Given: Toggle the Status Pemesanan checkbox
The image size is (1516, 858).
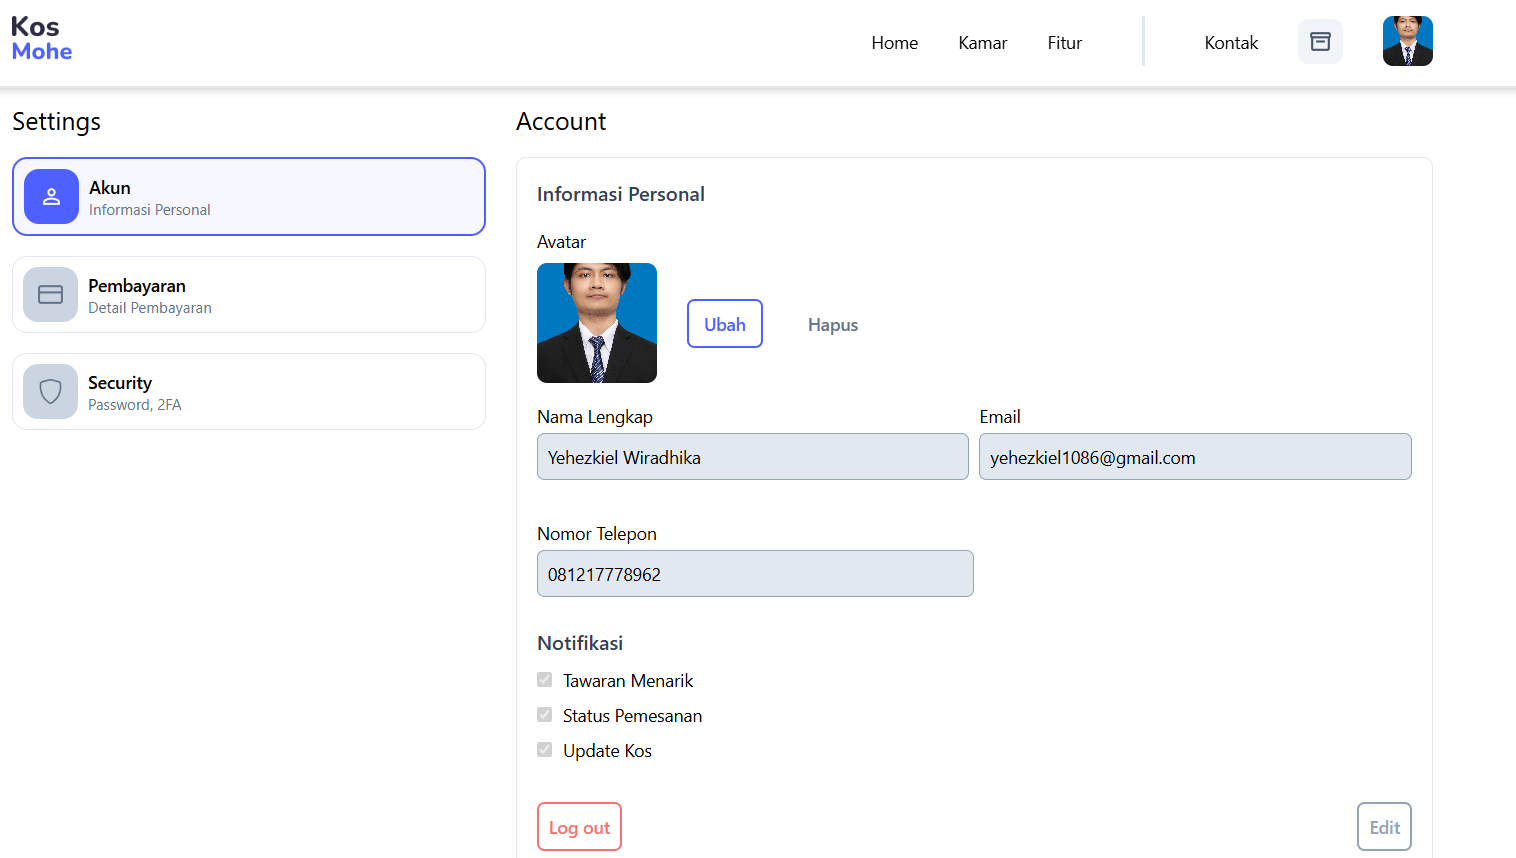Looking at the screenshot, I should click(x=545, y=715).
